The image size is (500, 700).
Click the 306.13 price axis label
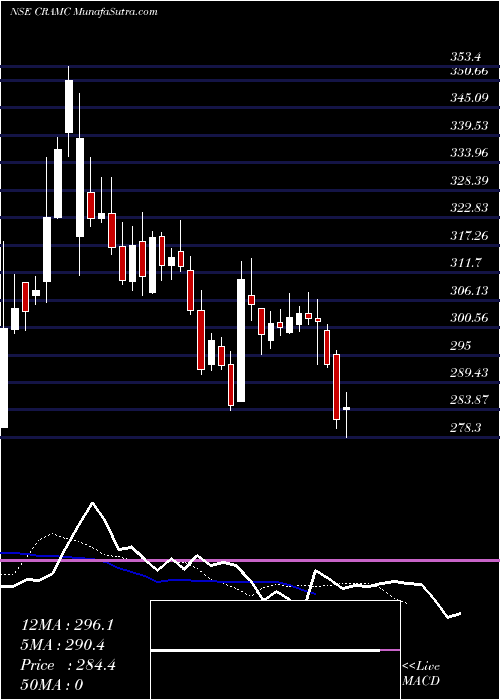(x=469, y=291)
